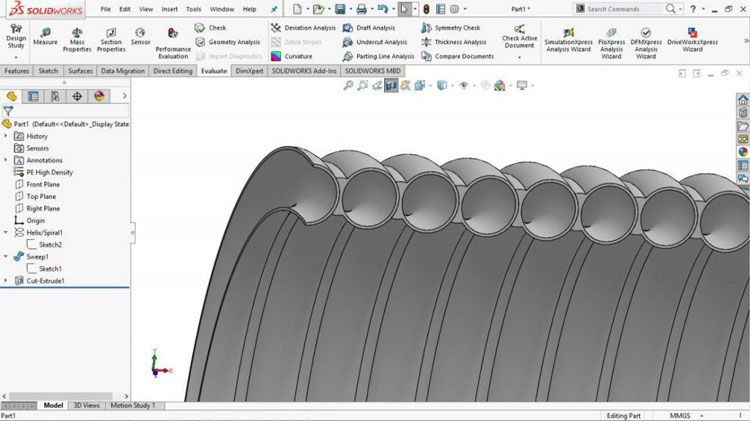
Task: Click Draft Analysis button
Action: click(x=375, y=28)
